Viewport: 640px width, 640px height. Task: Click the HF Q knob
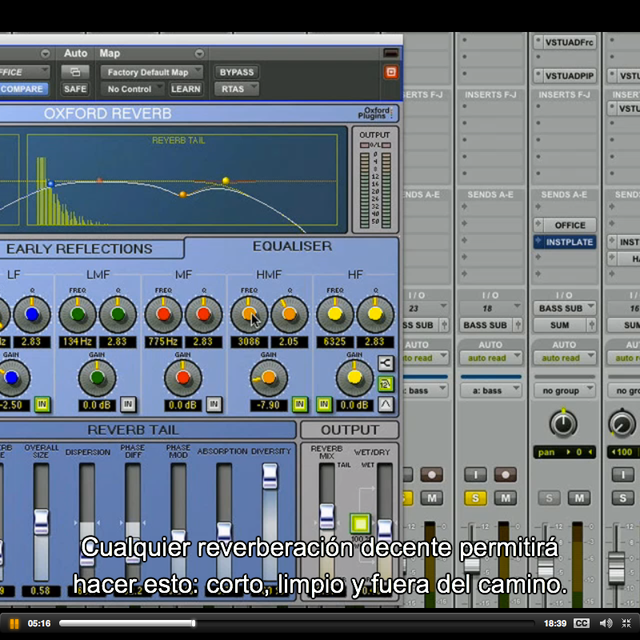pyautogui.click(x=375, y=314)
